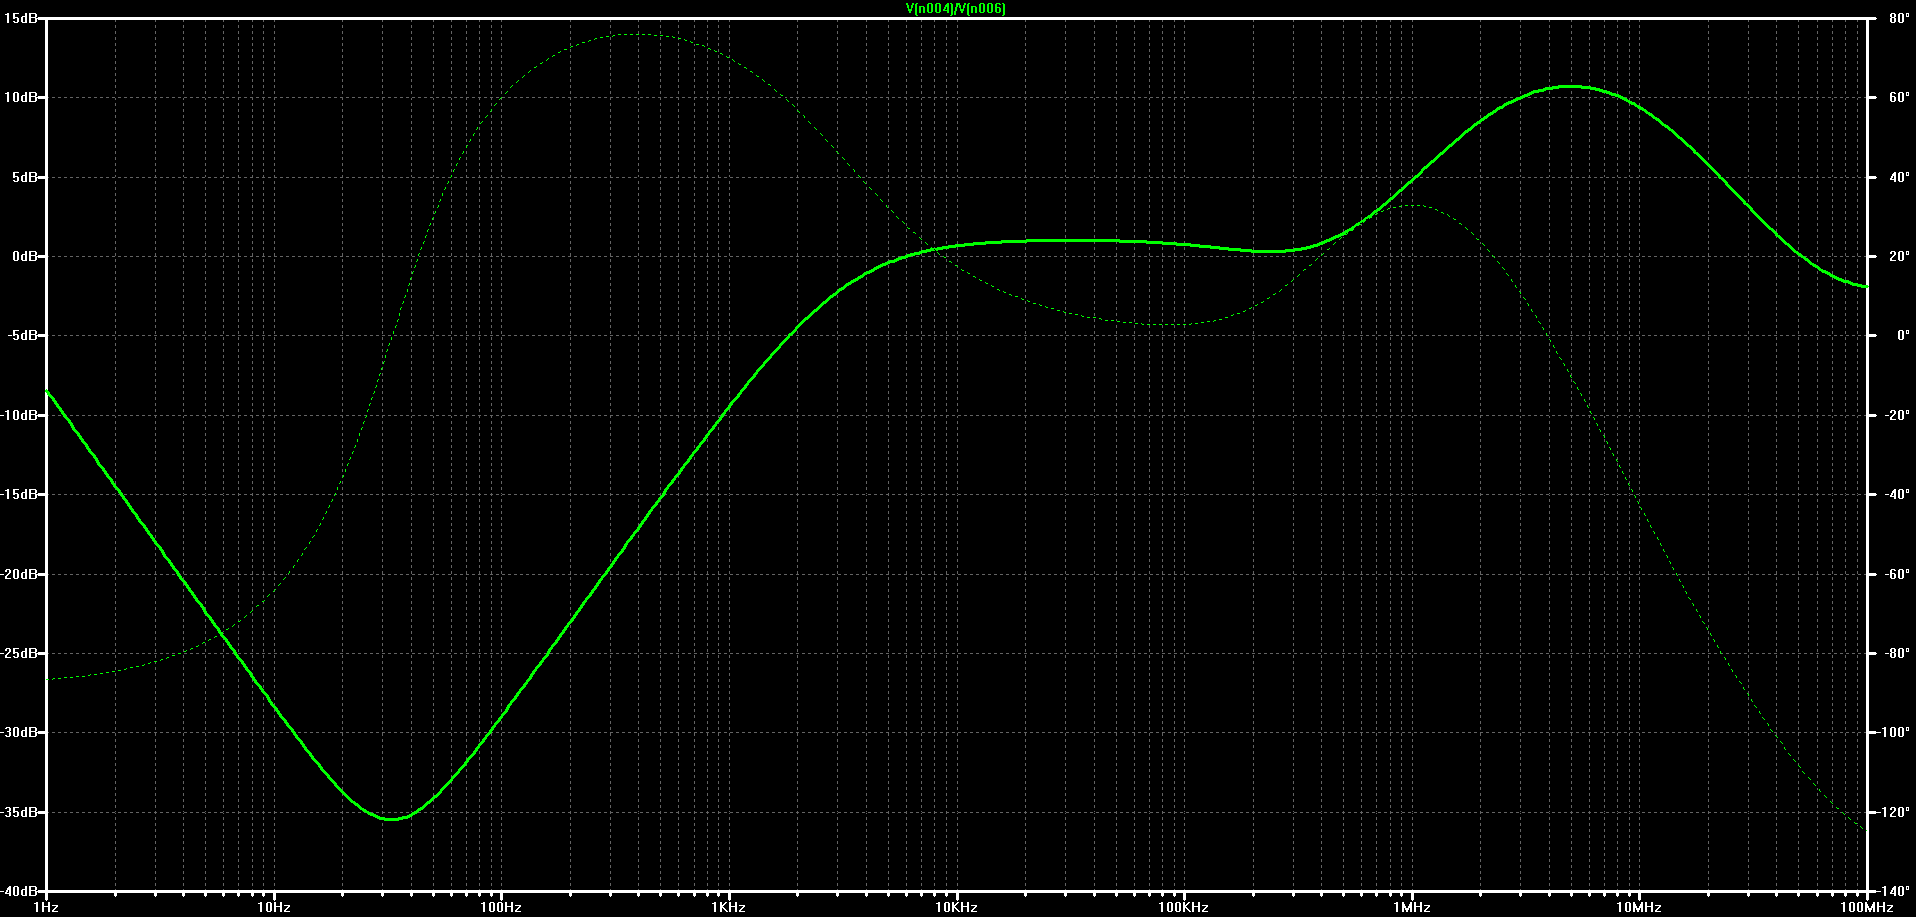Click the 100Hz frequency axis label
Screen dimensions: 1916x917
[501, 907]
